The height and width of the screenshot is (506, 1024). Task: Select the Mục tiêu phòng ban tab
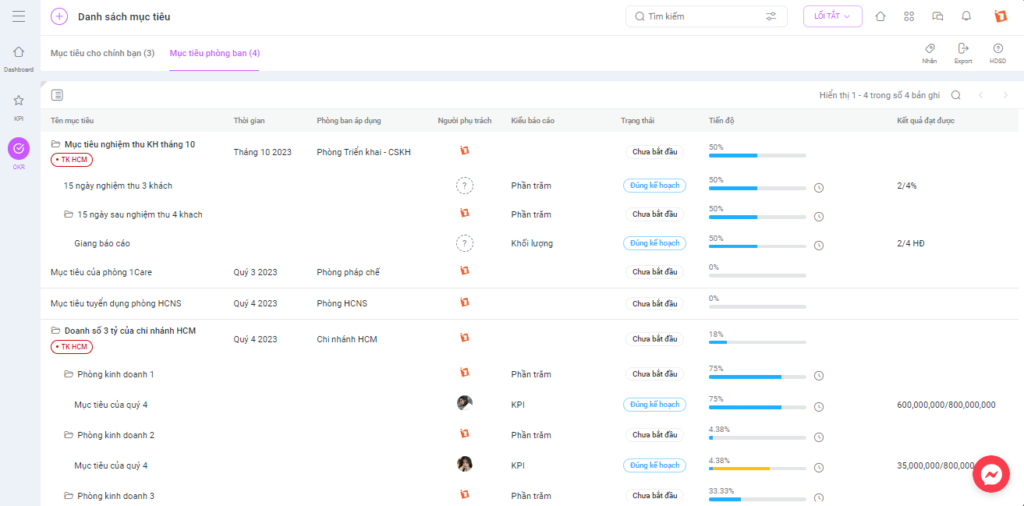pyautogui.click(x=214, y=53)
